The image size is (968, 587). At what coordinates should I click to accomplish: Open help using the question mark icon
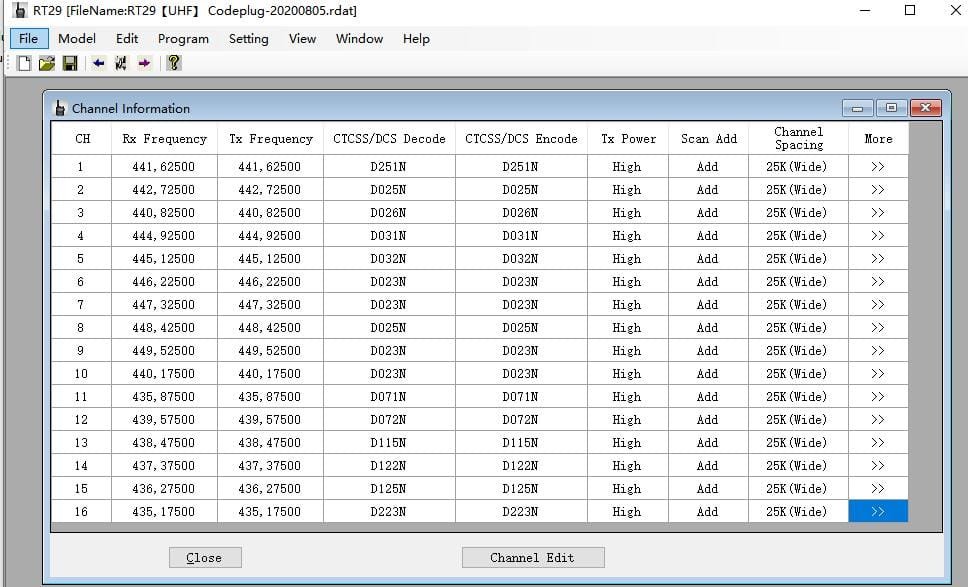pos(174,63)
